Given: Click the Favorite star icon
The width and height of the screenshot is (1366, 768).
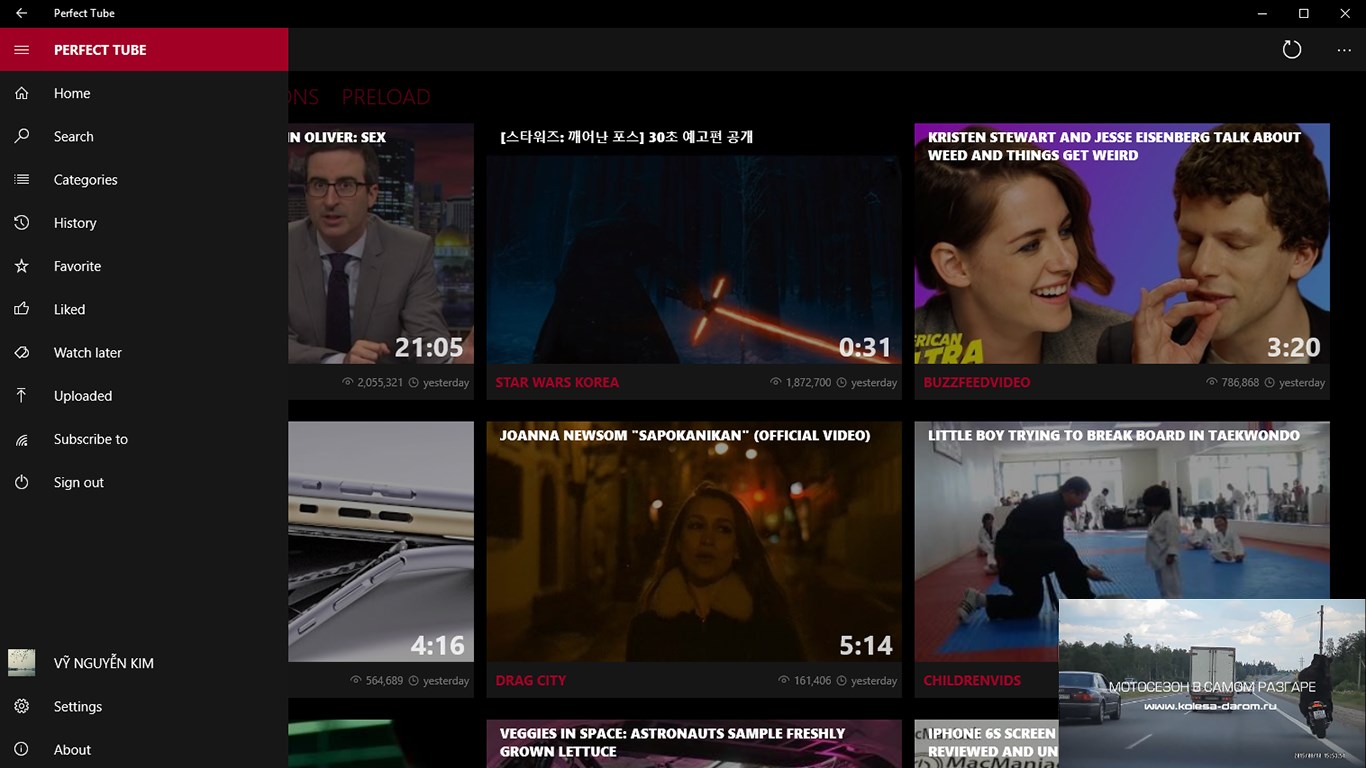Looking at the screenshot, I should [22, 266].
